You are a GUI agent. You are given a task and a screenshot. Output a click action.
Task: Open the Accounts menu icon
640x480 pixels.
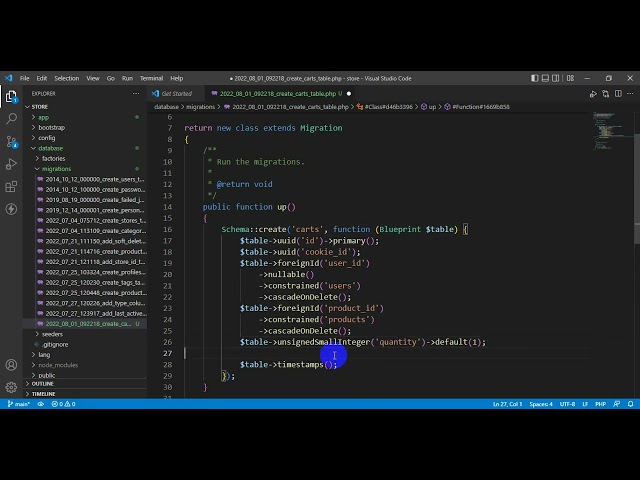[x=11, y=364]
